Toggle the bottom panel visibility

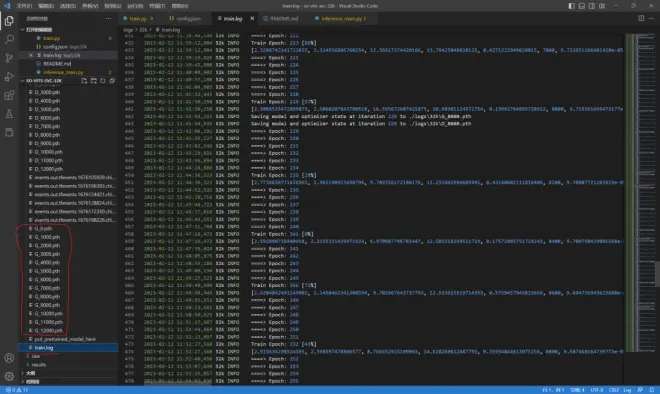(581, 6)
